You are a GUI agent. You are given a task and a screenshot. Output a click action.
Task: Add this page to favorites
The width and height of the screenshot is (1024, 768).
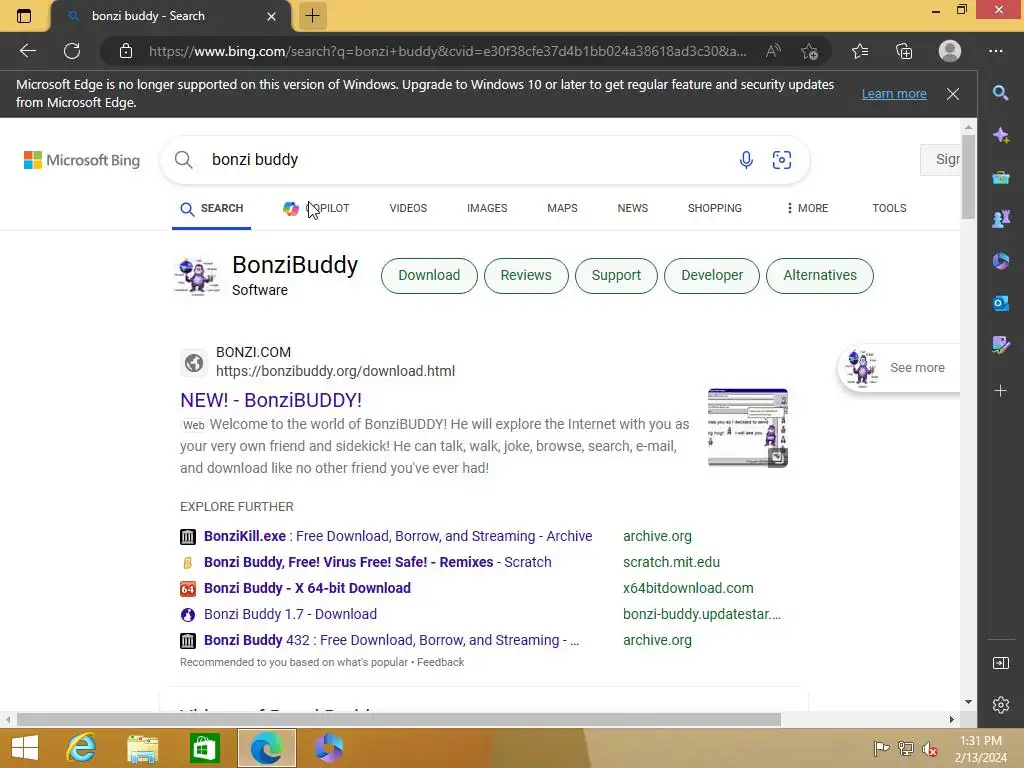coord(809,51)
